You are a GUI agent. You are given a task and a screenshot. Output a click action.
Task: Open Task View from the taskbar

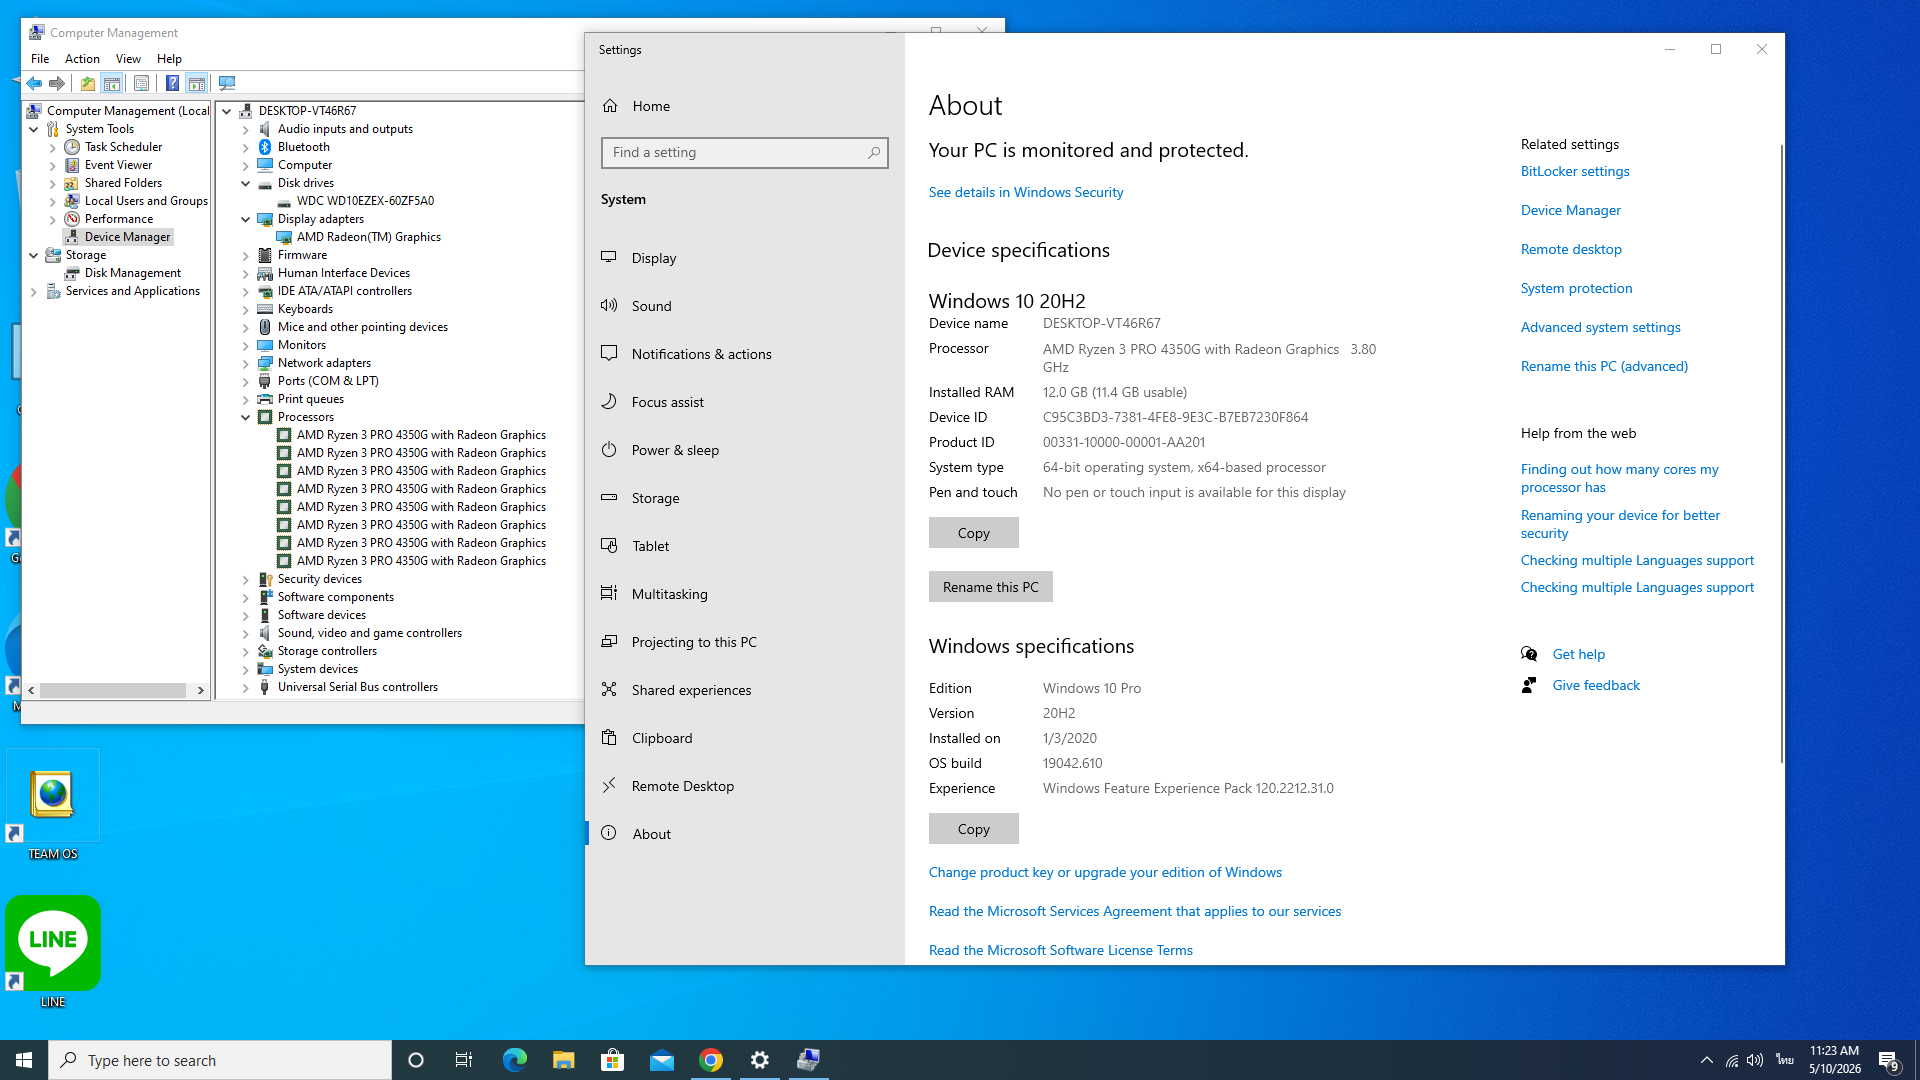(464, 1060)
